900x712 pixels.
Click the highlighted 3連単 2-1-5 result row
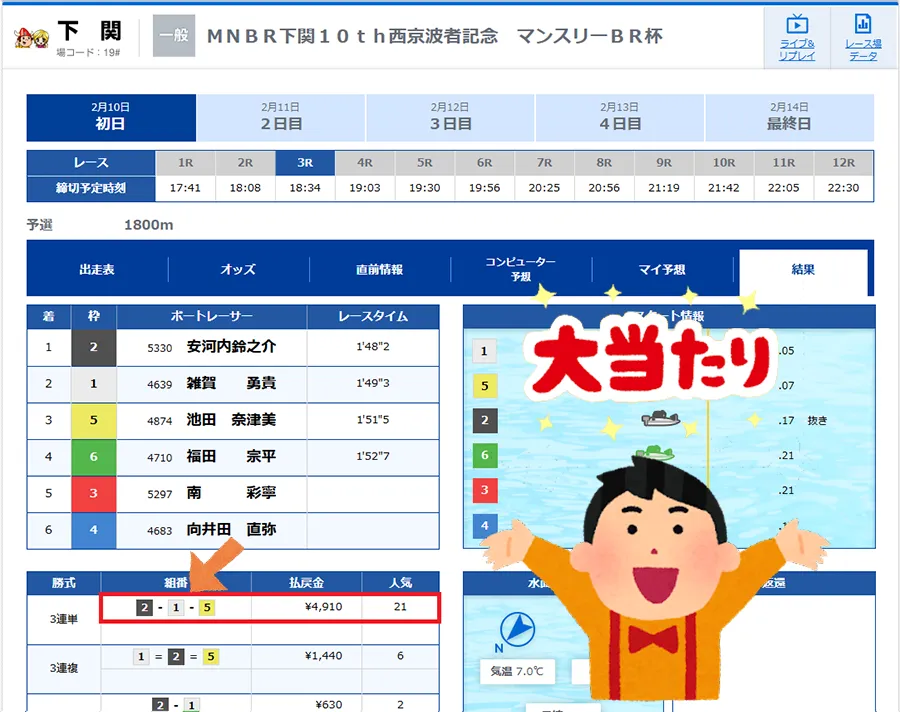pos(270,607)
